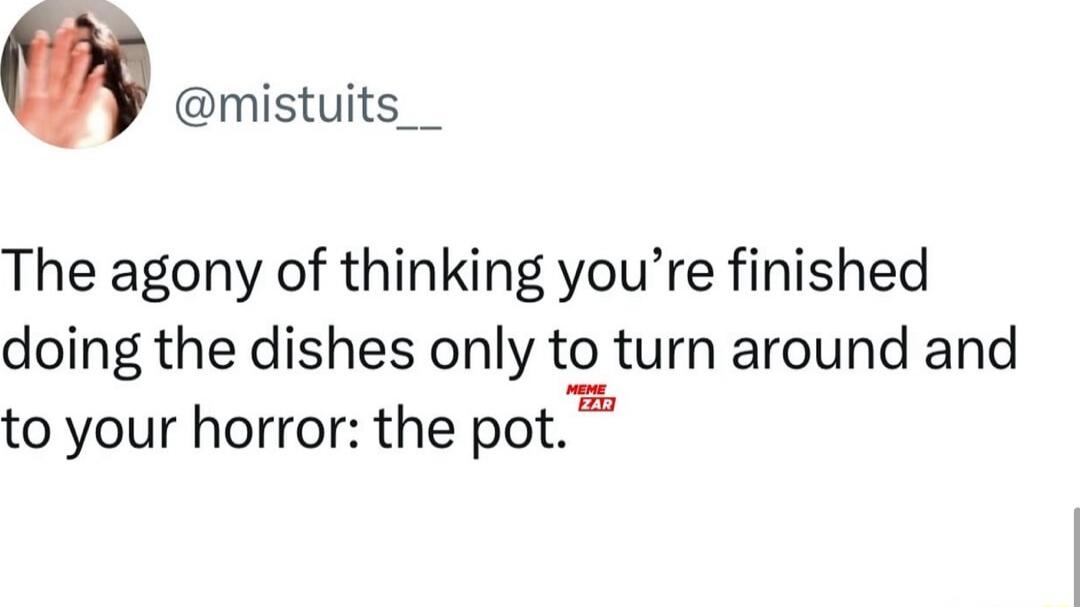Click the word "you're" in the tweet
The width and height of the screenshot is (1080, 607).
click(x=636, y=273)
